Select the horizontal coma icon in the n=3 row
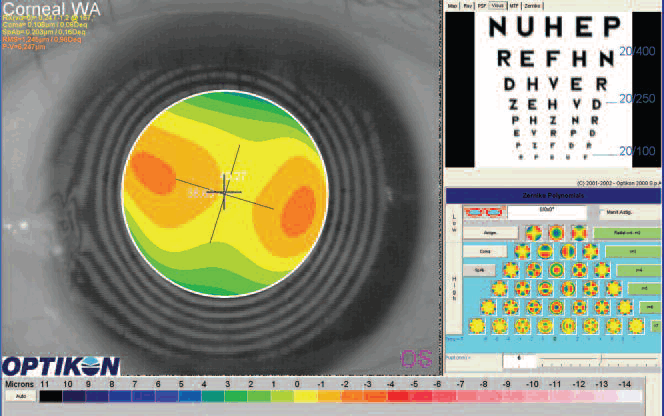This screenshot has width=664, height=416. (567, 251)
